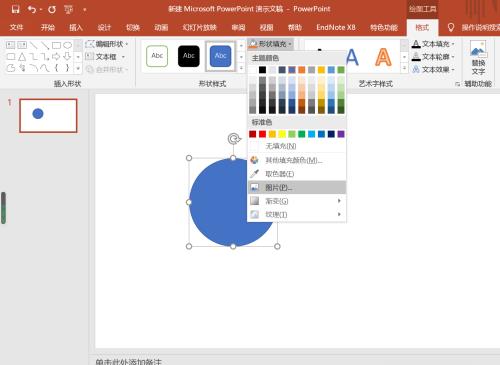This screenshot has height=365, width=500.
Task: Select the rectangle shape in the shapes gallery
Action: (x=56, y=45)
